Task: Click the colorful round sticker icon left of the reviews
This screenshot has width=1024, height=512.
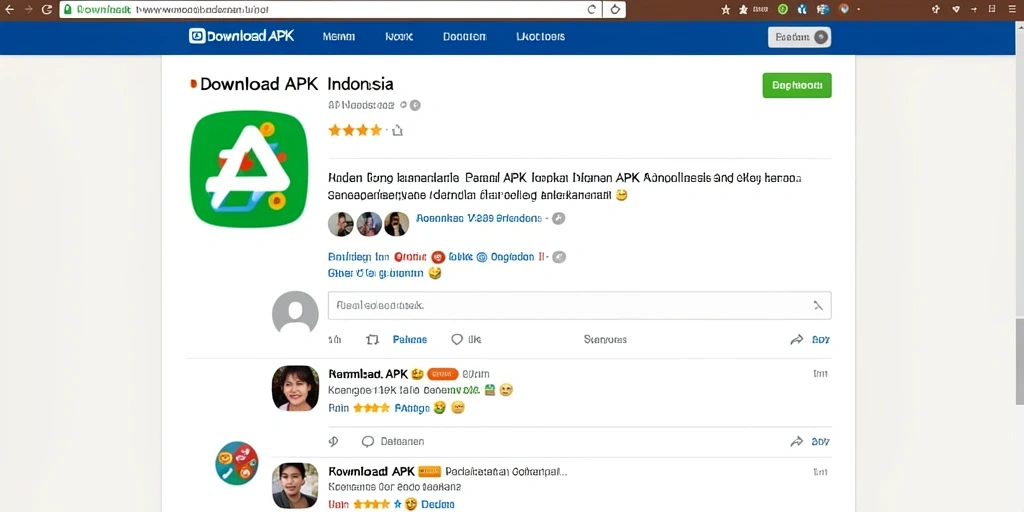Action: coord(236,462)
